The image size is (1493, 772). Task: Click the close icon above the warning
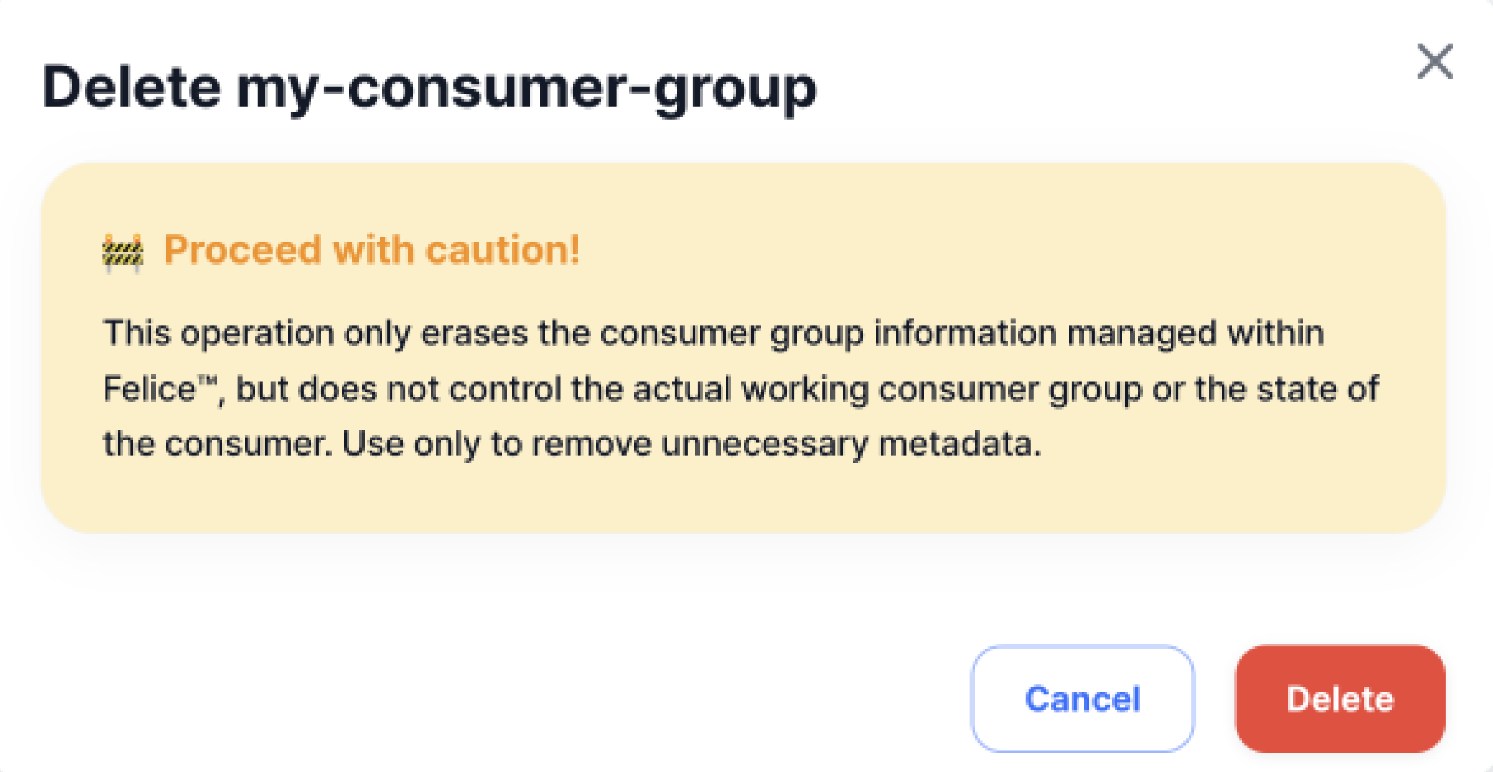click(1435, 62)
